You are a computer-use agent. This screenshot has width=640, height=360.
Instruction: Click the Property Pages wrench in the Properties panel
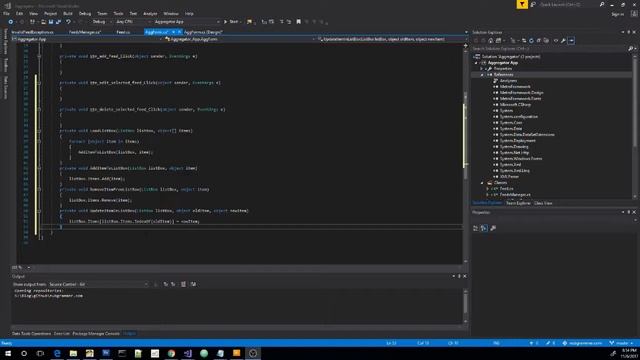click(493, 228)
